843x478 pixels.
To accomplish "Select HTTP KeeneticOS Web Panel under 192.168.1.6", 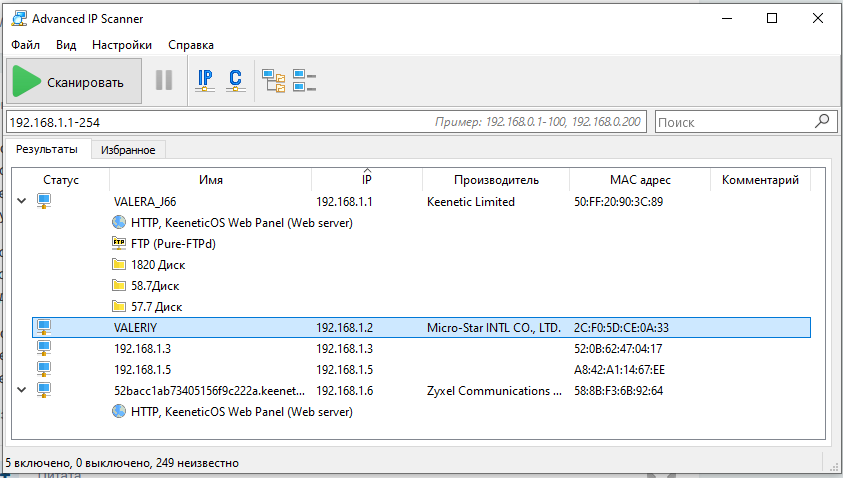I will point(242,411).
